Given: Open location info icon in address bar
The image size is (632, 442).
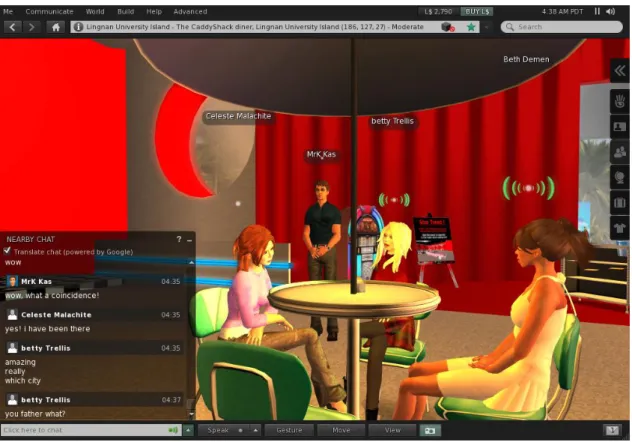Looking at the screenshot, I should (78, 27).
